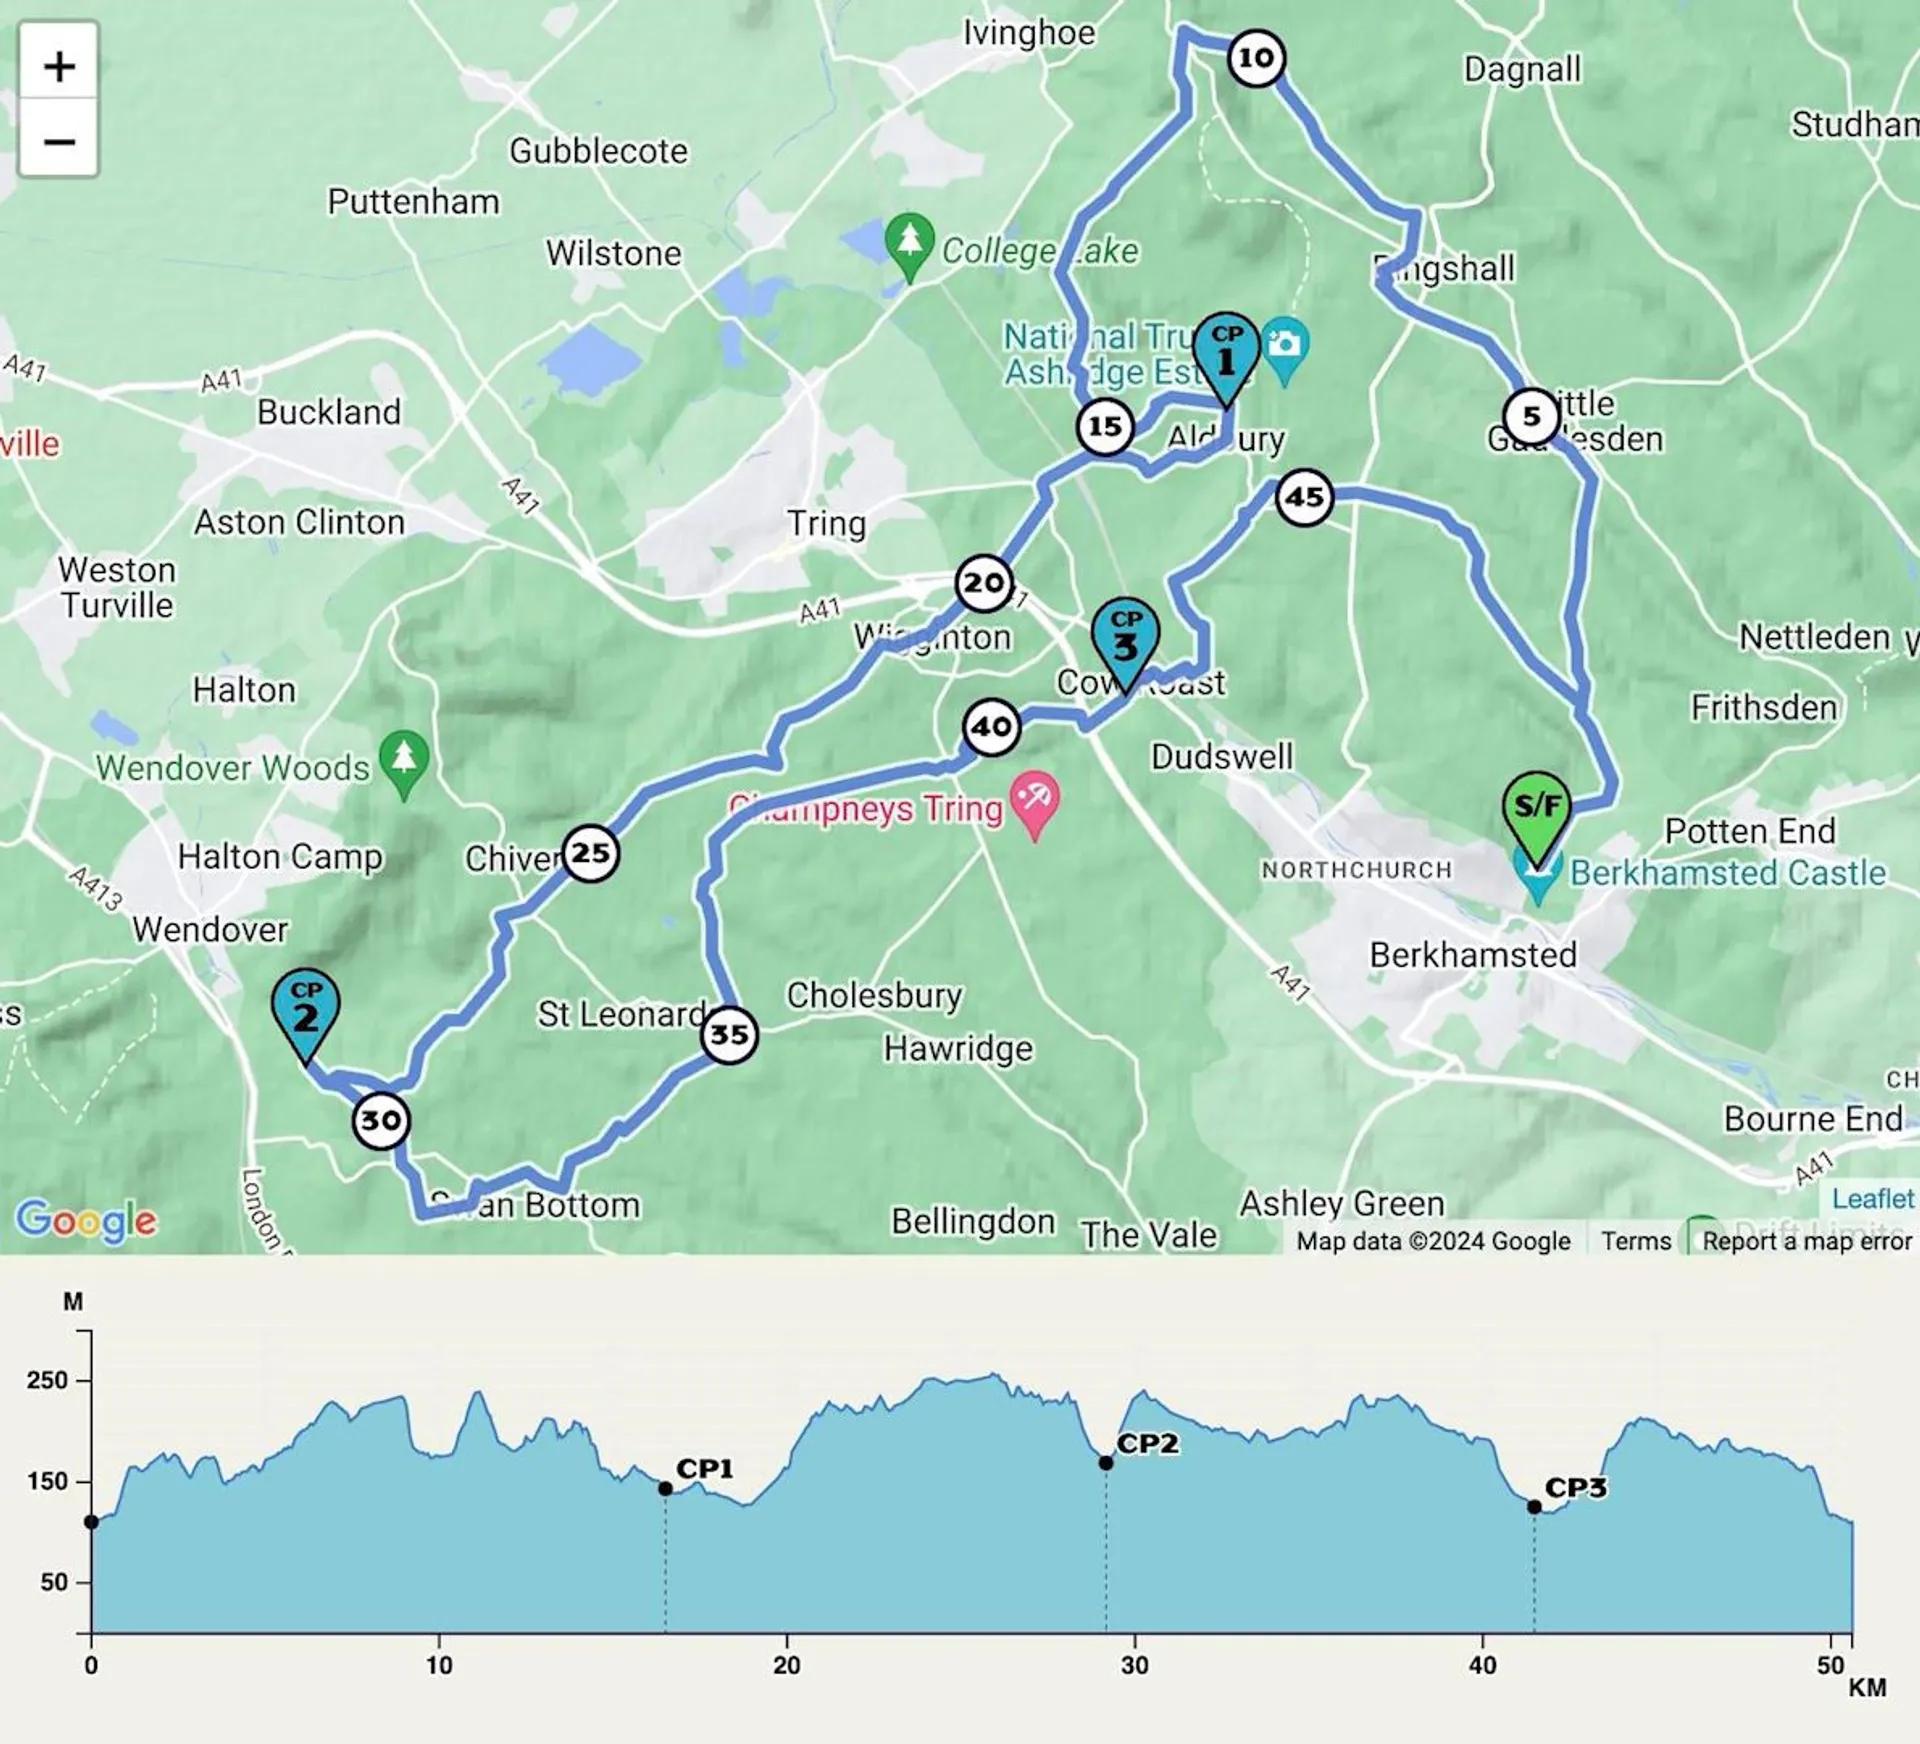Click the Dagnall place label
Viewport: 1920px width, 1744px height.
1522,69
